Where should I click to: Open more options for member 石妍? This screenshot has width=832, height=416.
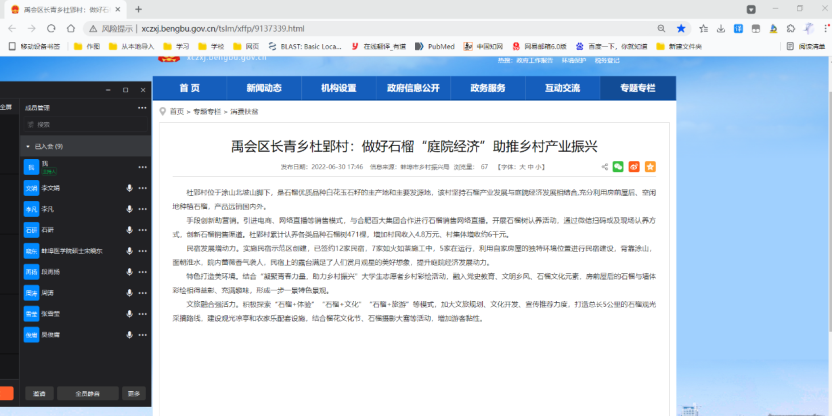142,230
